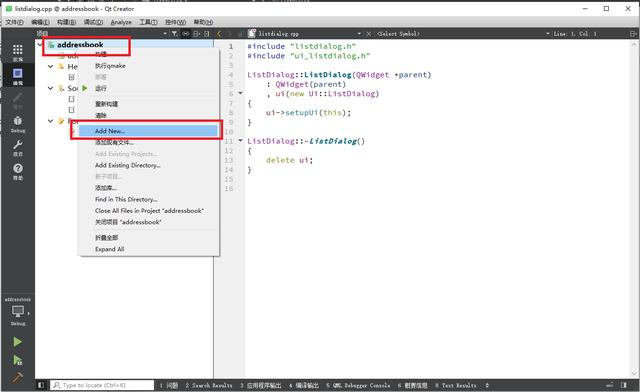Open the Help menu
Screen dimensions: 640x392
[x=203, y=22]
